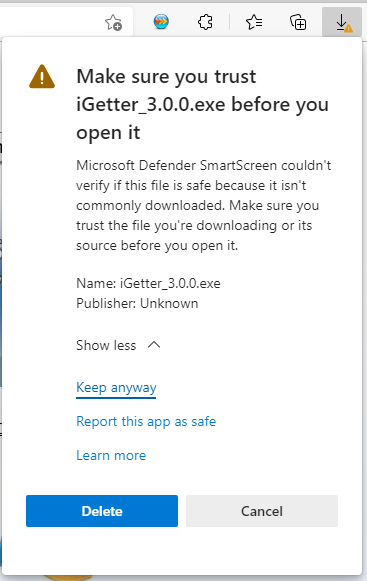The width and height of the screenshot is (367, 581).
Task: Click Report this app as safe
Action: [146, 422]
